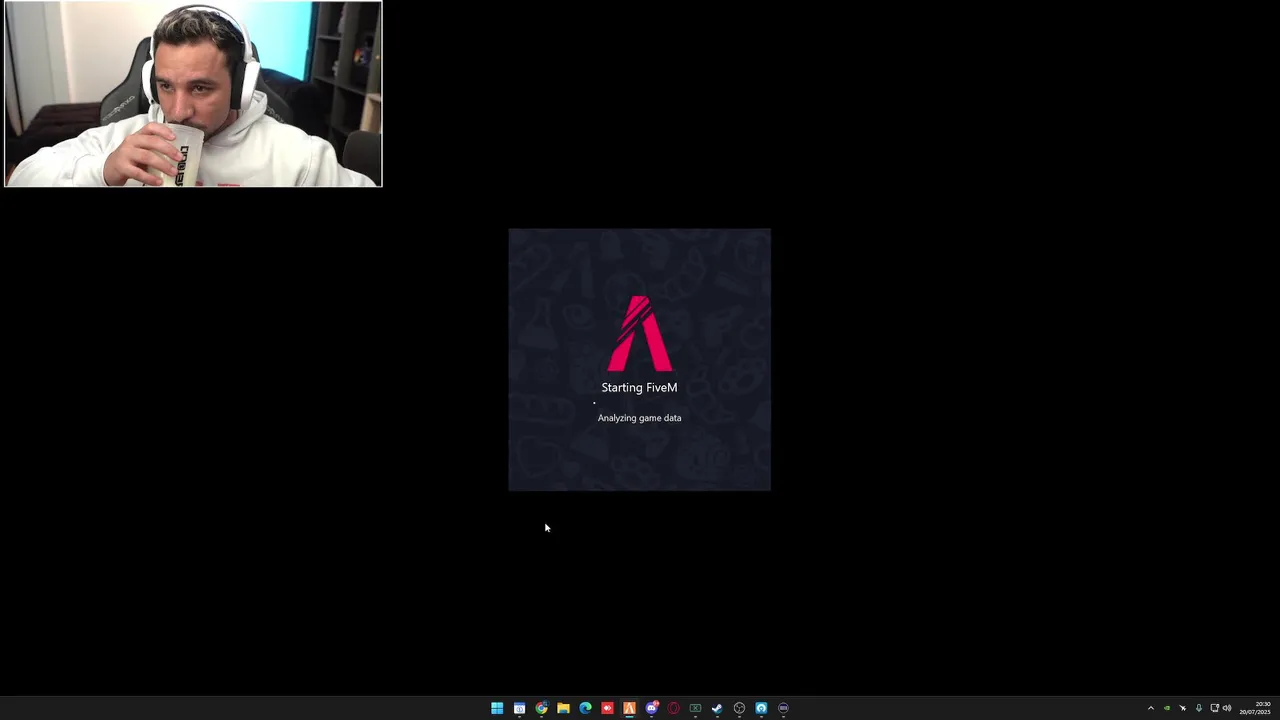Open Opera GX browser from the taskbar
1280x720 pixels.
673,708
